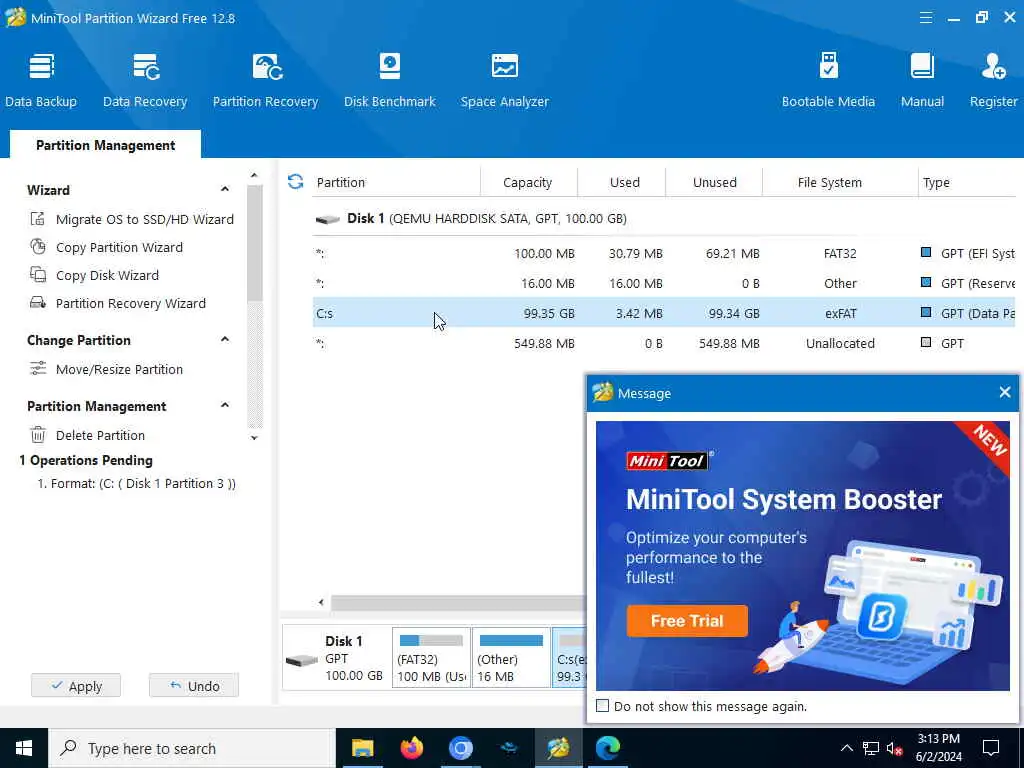Collapse the Partition Management section
Image resolution: width=1024 pixels, height=768 pixels.
(x=225, y=406)
